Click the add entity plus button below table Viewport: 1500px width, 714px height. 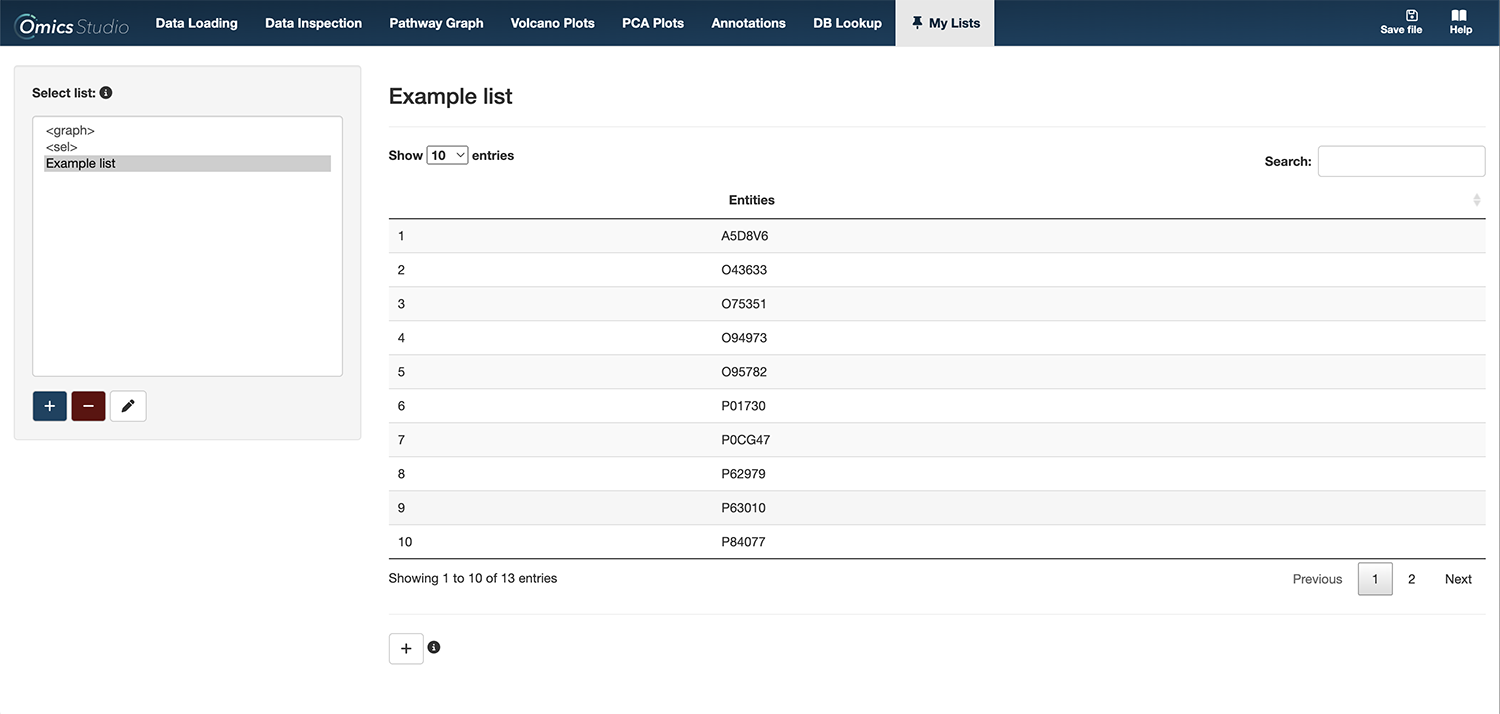406,648
